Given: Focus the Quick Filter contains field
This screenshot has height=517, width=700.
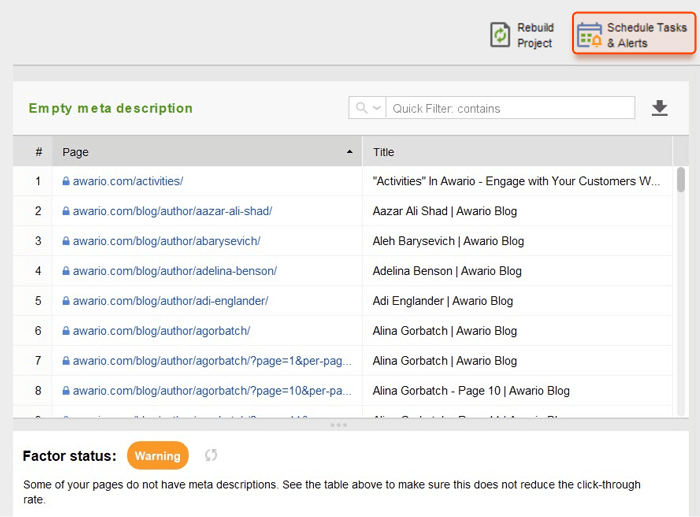Looking at the screenshot, I should pos(510,108).
